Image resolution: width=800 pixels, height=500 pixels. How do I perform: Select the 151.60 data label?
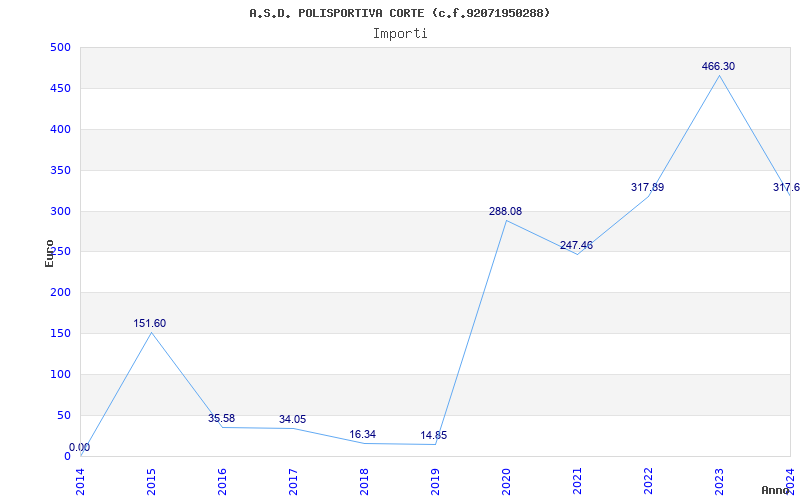(x=149, y=323)
